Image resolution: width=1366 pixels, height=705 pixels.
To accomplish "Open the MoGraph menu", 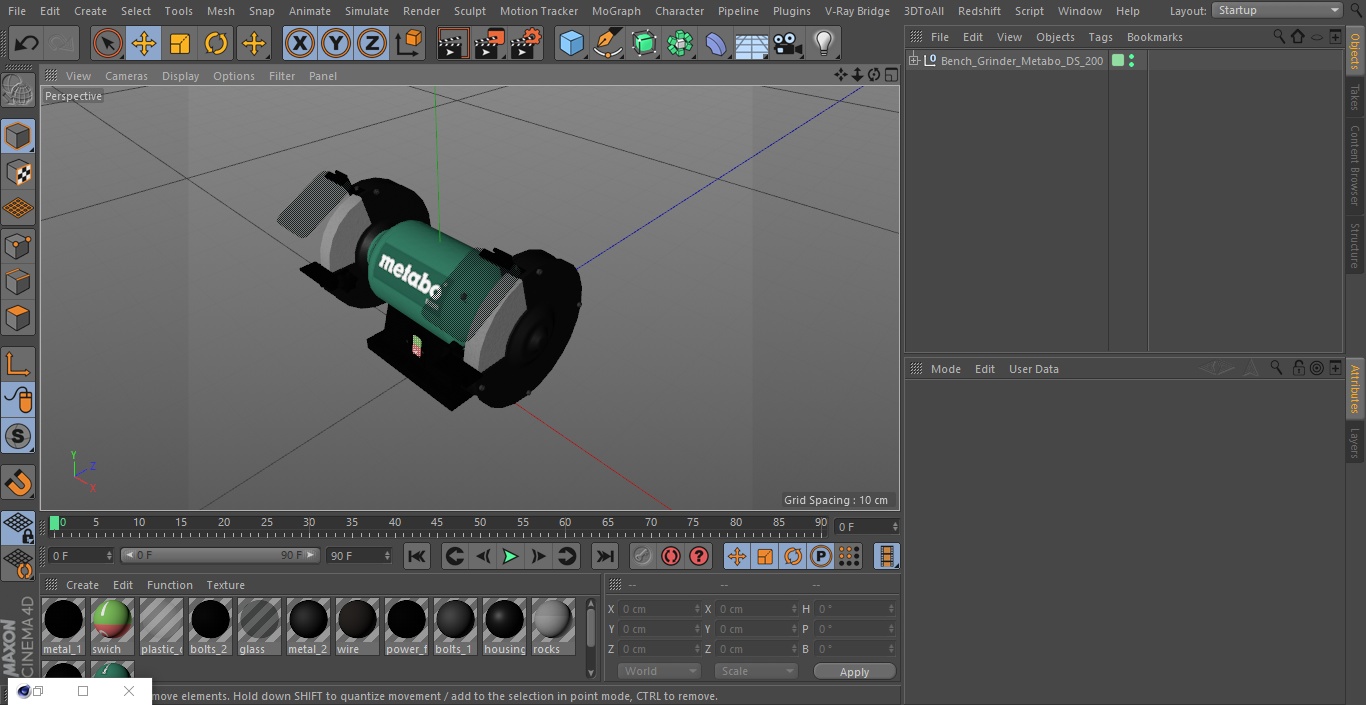I will (616, 11).
